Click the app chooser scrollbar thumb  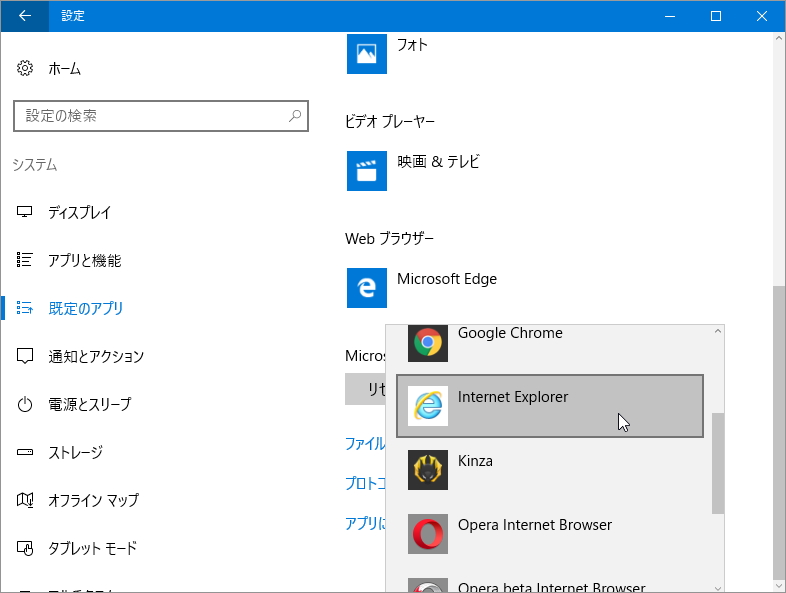pos(718,464)
